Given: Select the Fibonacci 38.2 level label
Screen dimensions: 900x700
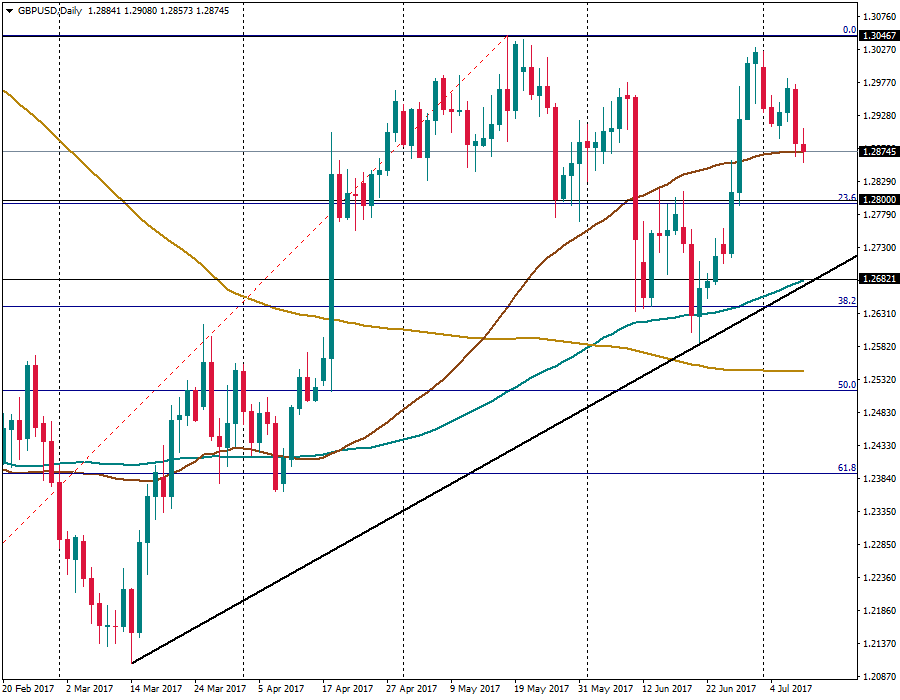Looking at the screenshot, I should pyautogui.click(x=846, y=300).
